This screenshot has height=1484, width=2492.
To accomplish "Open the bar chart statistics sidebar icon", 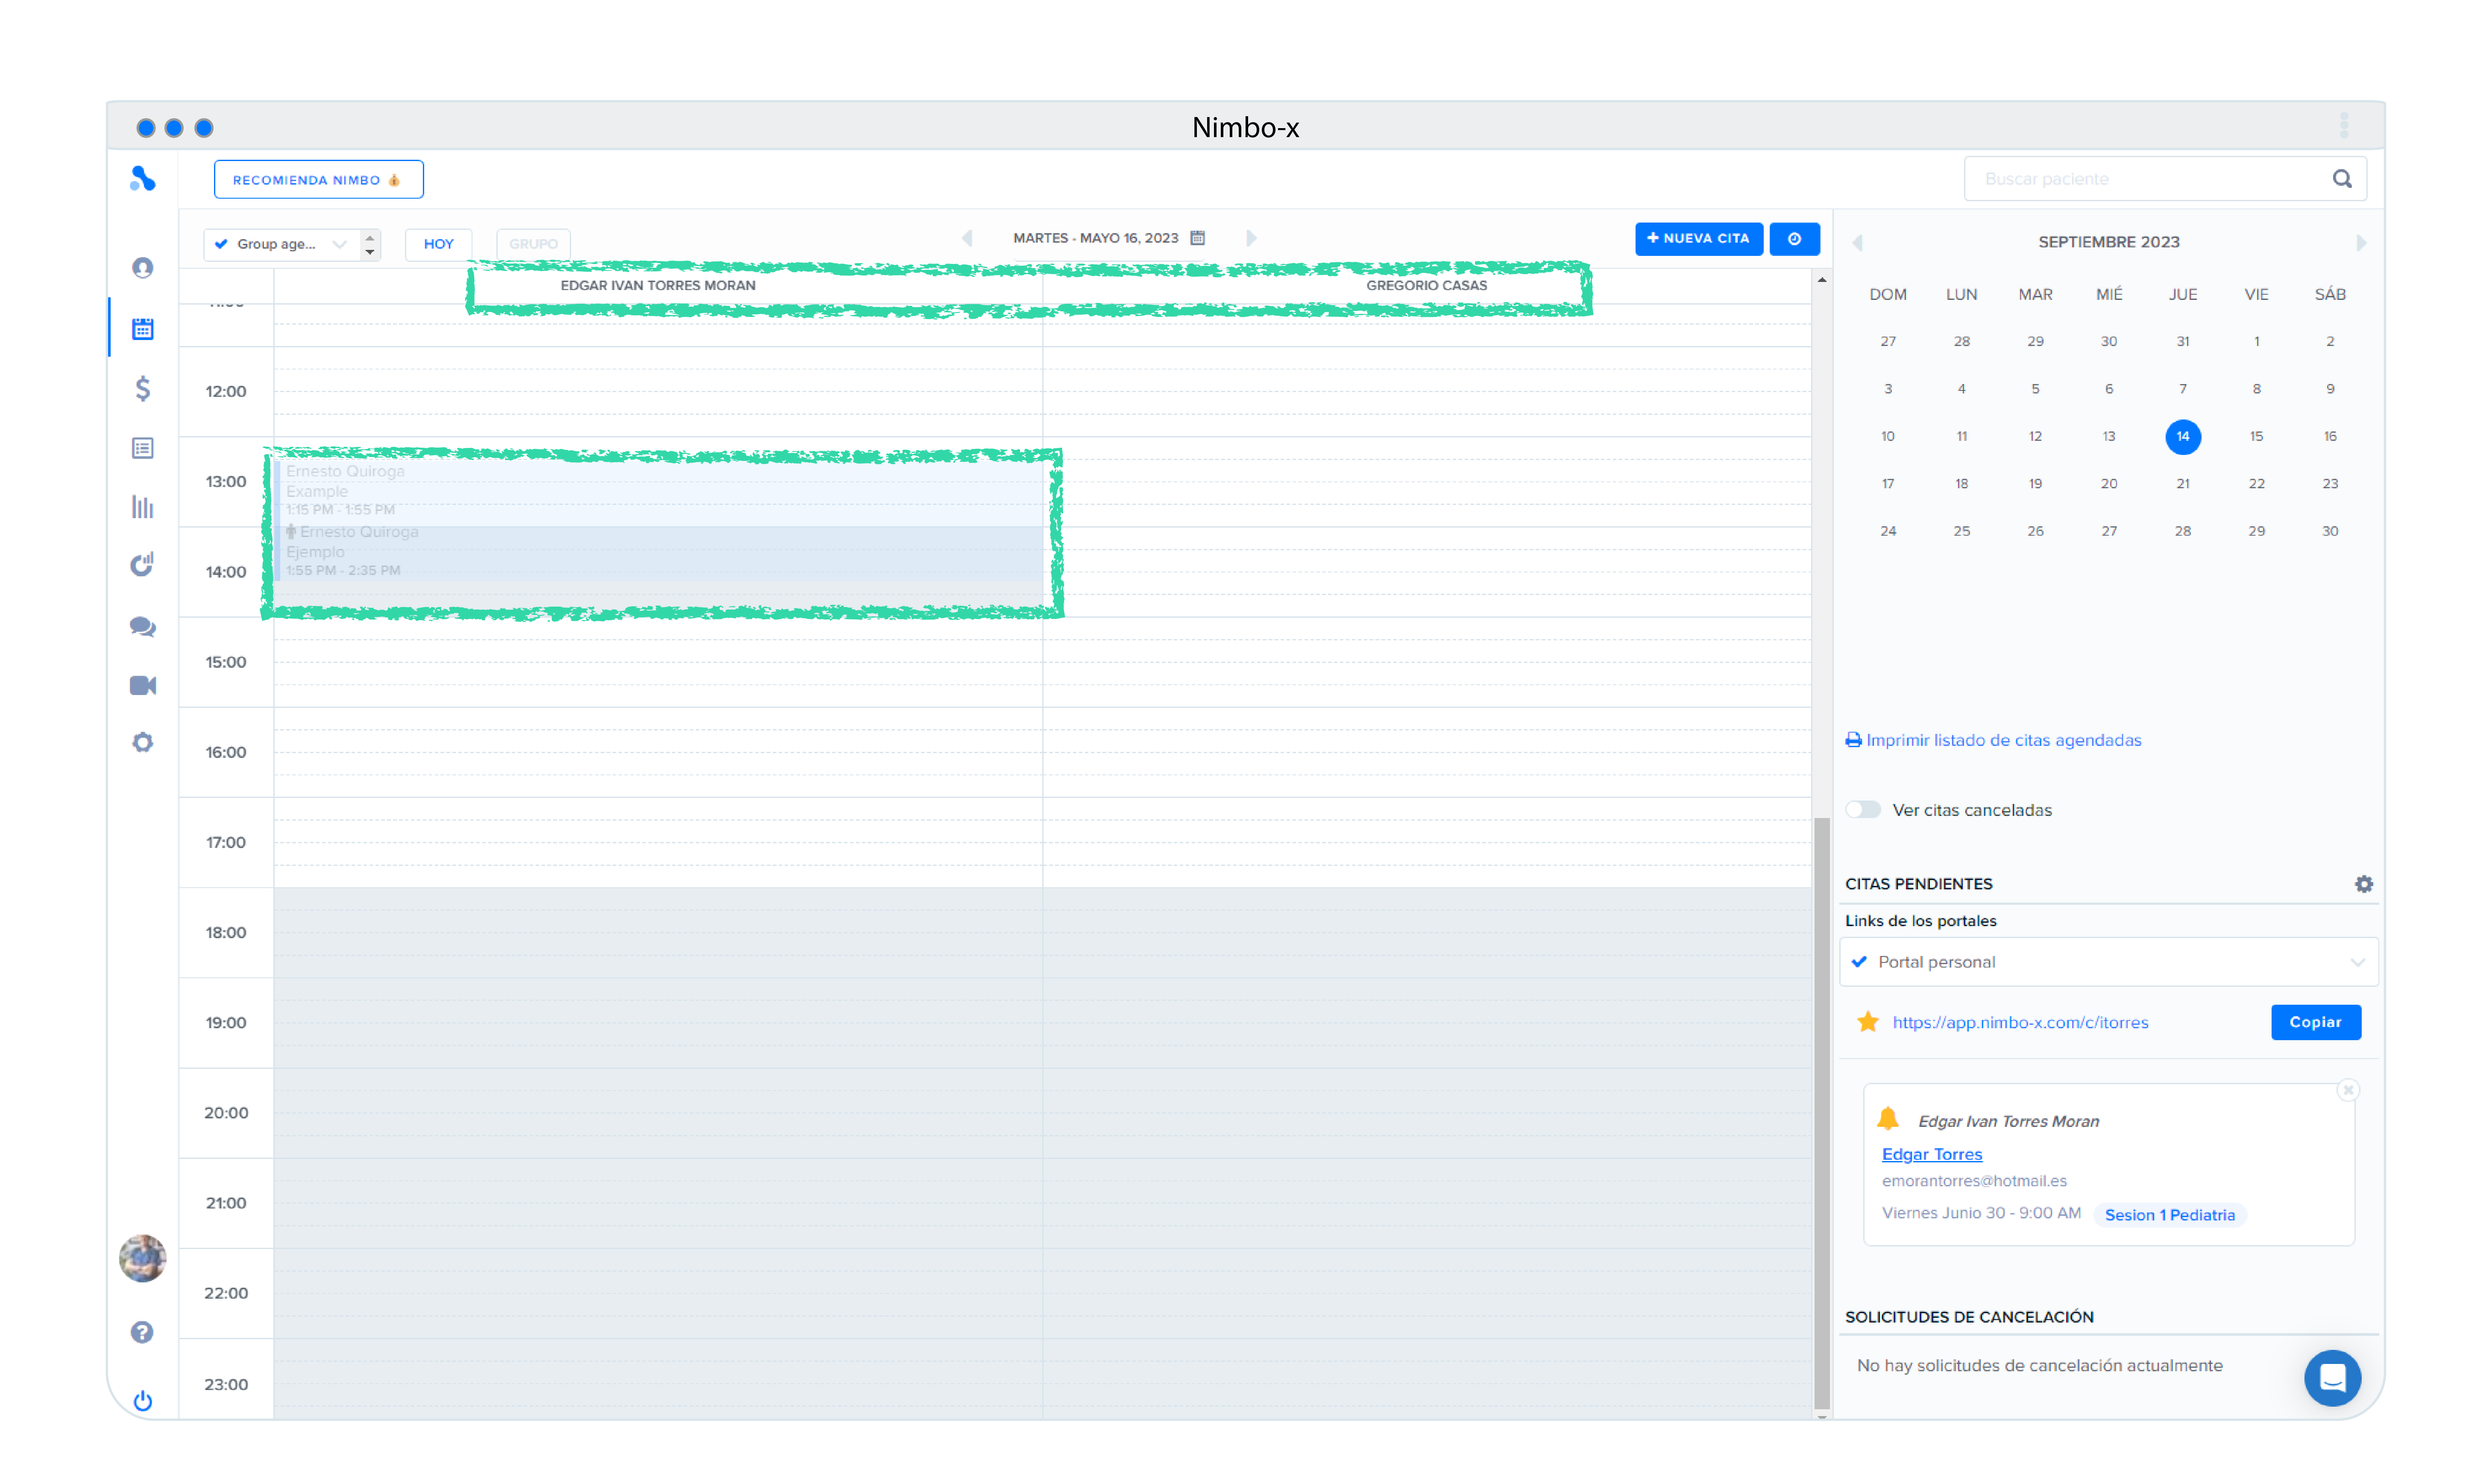I will [x=143, y=507].
